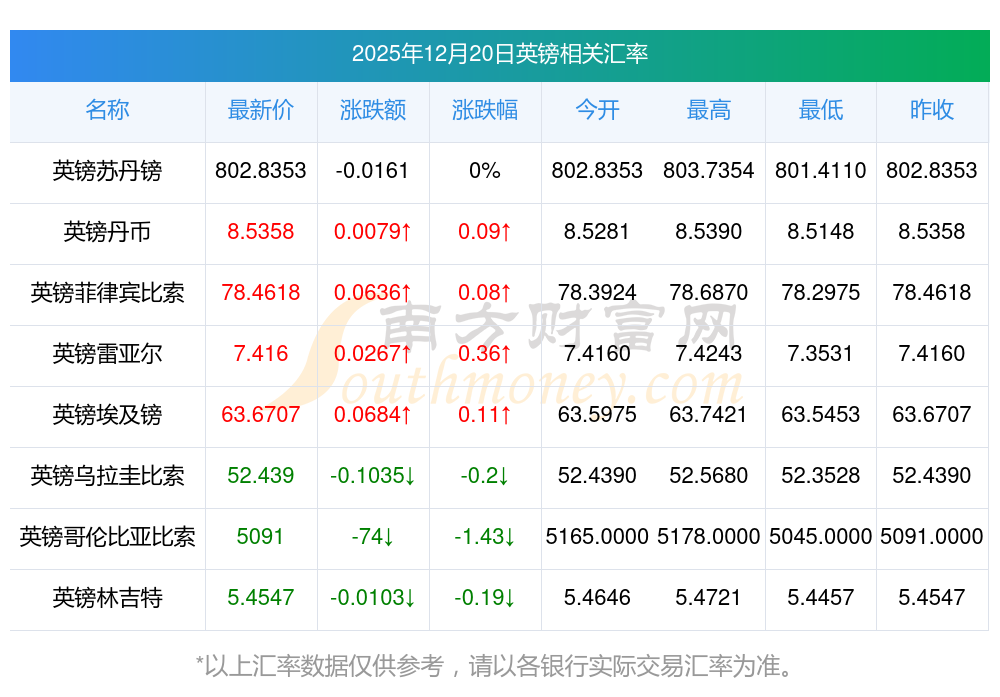Click high value 5178.0000

[709, 536]
